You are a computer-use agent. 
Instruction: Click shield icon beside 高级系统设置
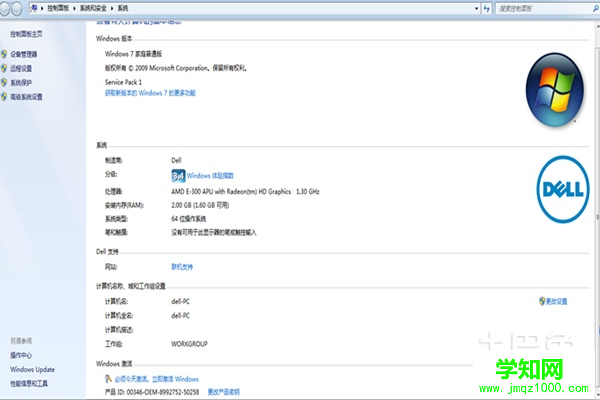click(4, 96)
